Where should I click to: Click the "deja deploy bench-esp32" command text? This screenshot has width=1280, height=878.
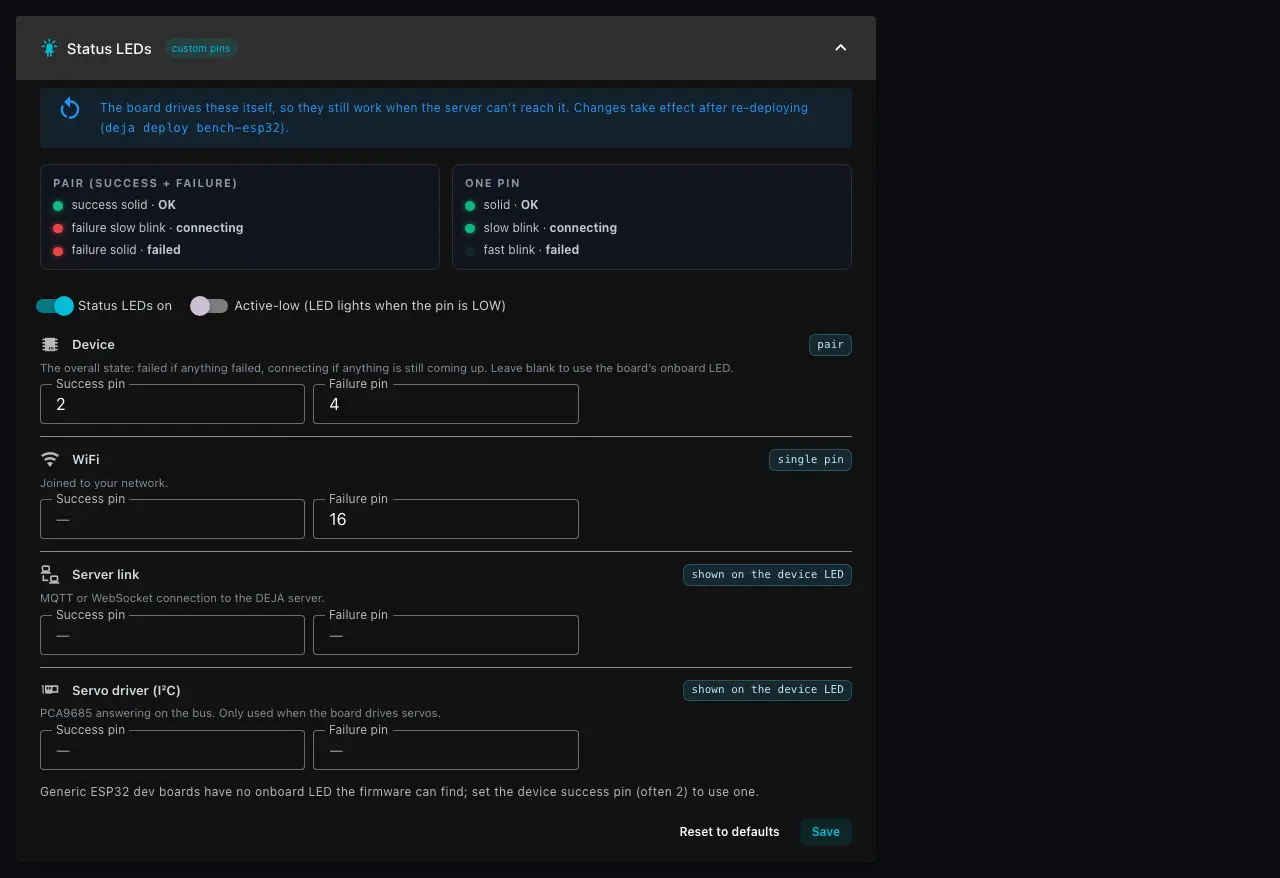point(194,128)
